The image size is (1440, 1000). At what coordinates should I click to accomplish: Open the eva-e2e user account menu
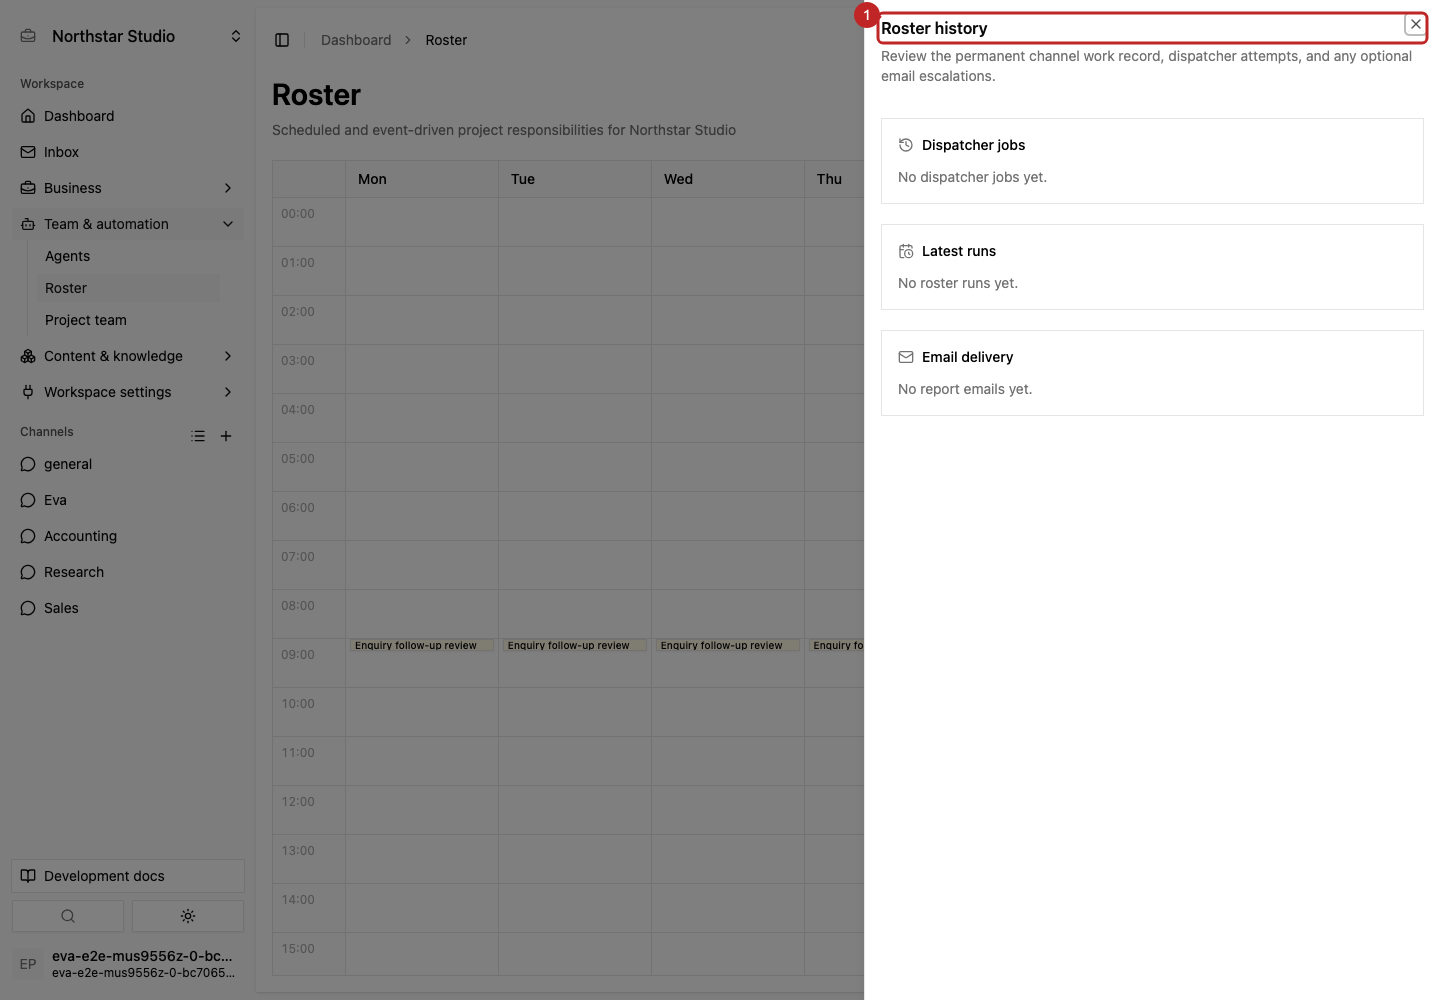pyautogui.click(x=128, y=964)
